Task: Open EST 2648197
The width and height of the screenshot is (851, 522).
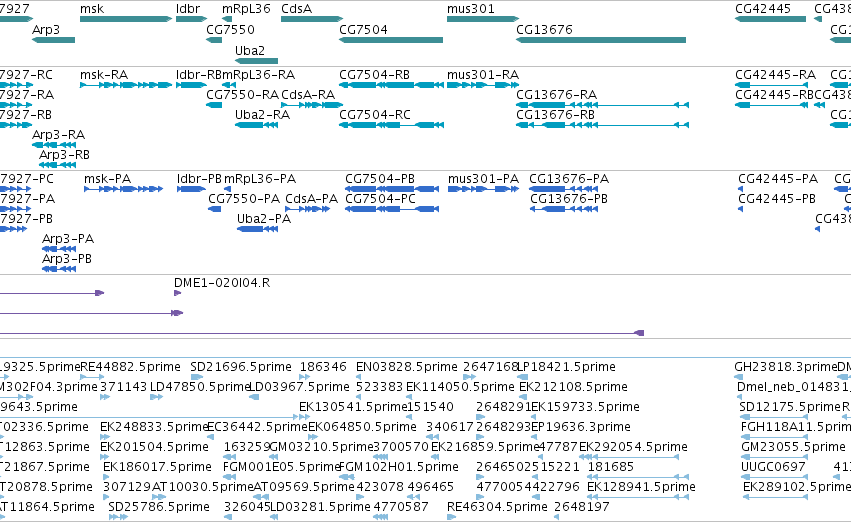Action: click(582, 507)
